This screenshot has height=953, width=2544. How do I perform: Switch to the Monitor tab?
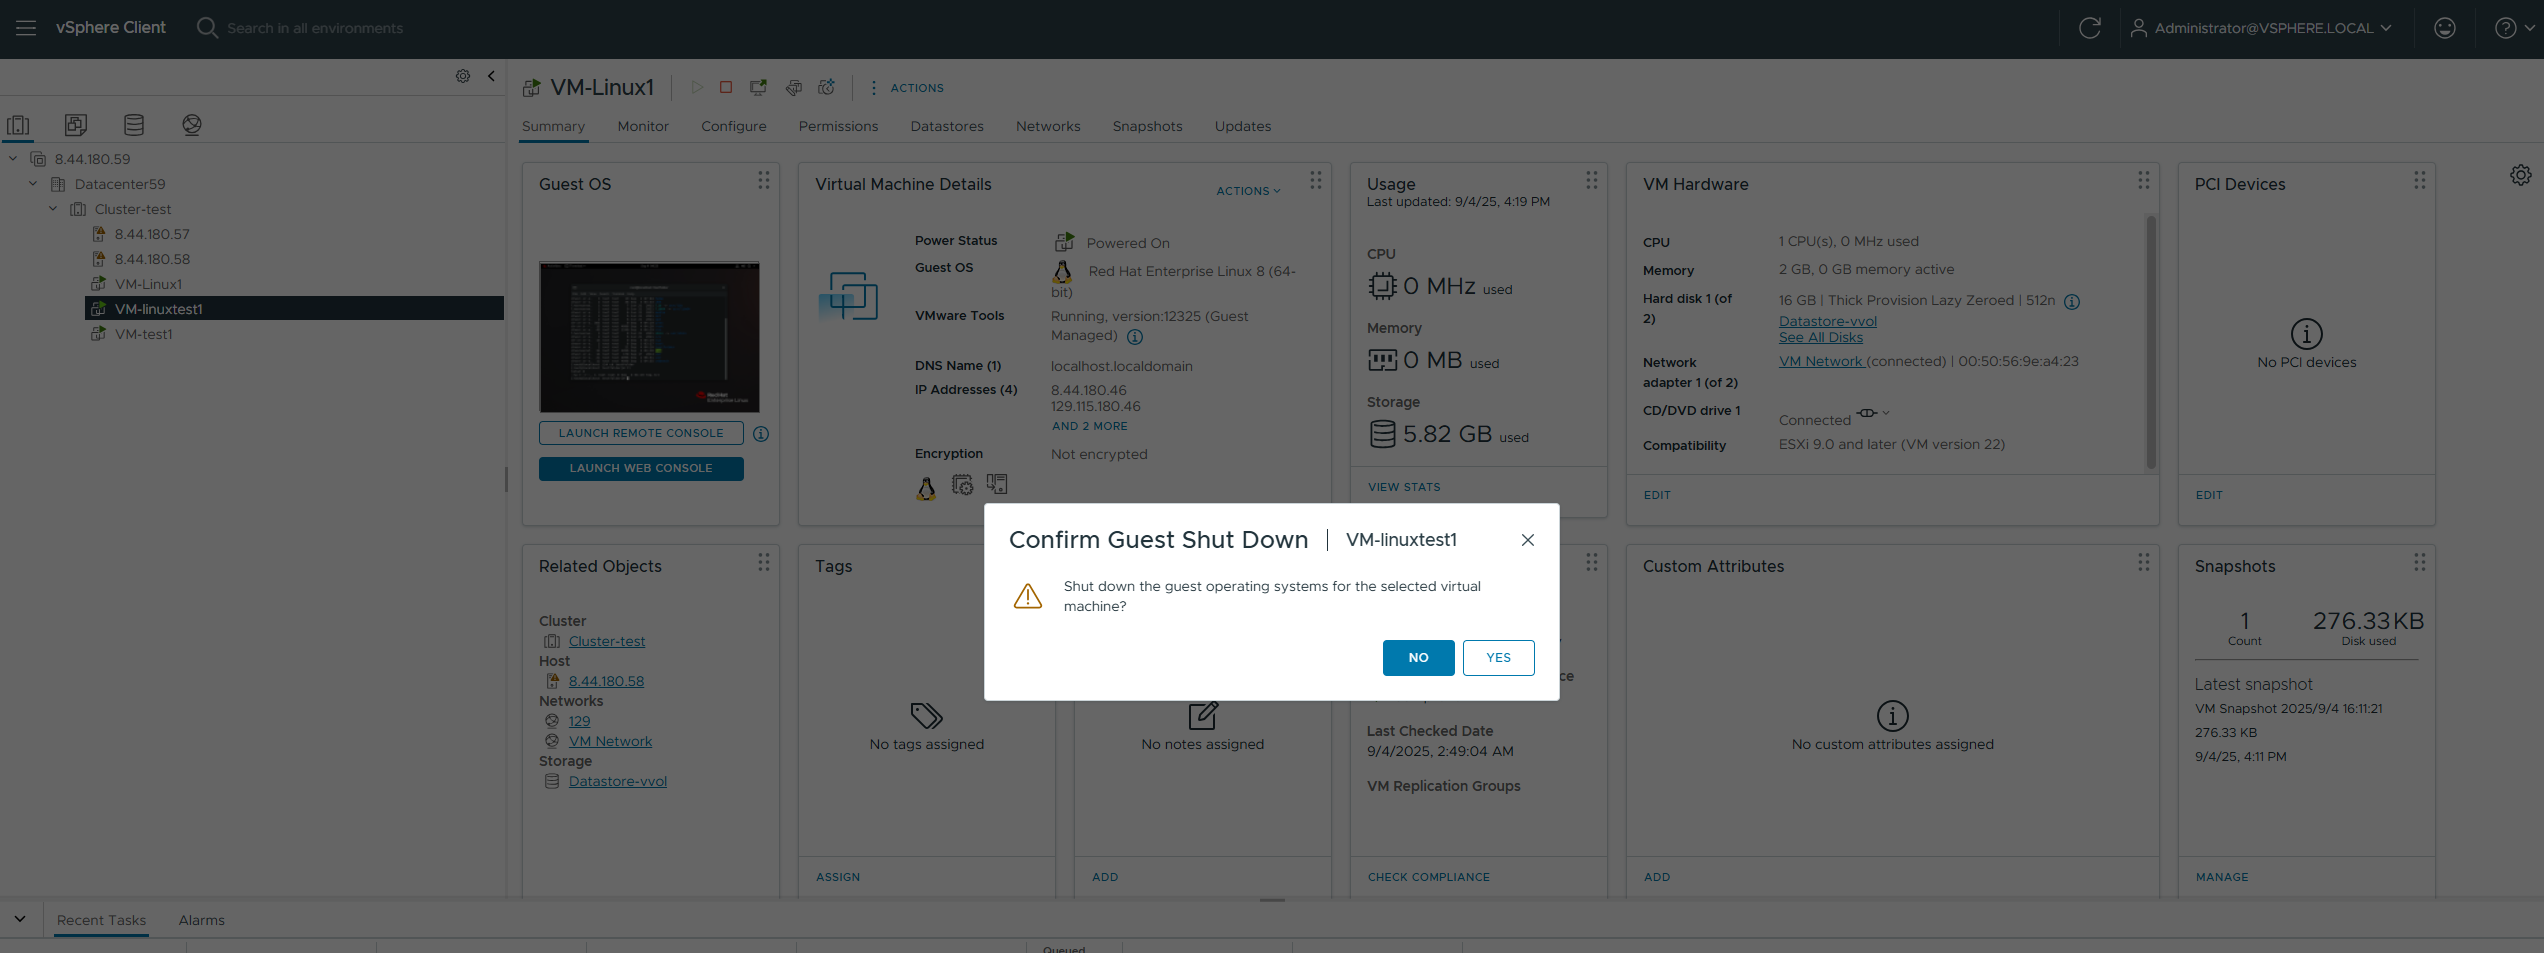[x=643, y=126]
